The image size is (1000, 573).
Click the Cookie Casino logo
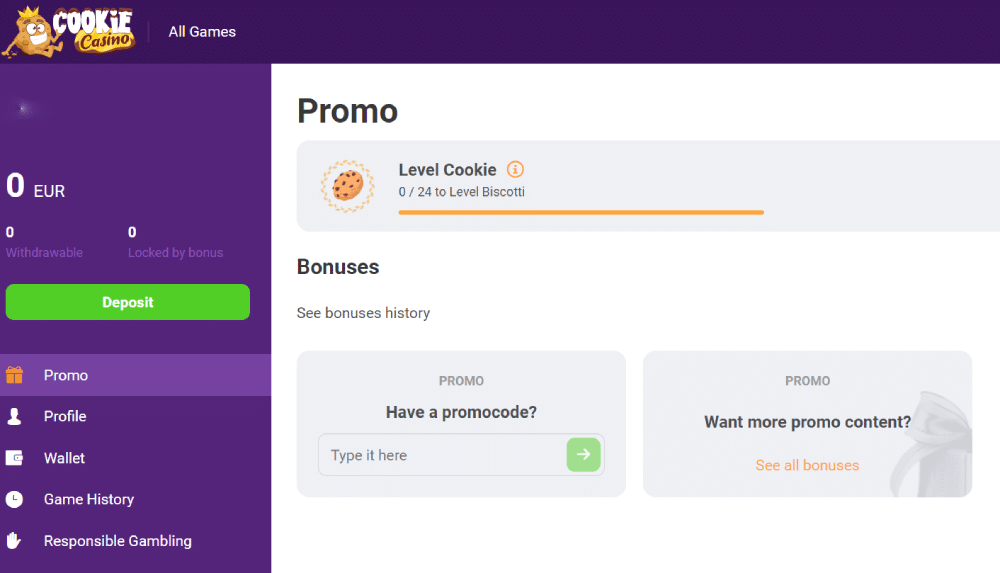(69, 31)
